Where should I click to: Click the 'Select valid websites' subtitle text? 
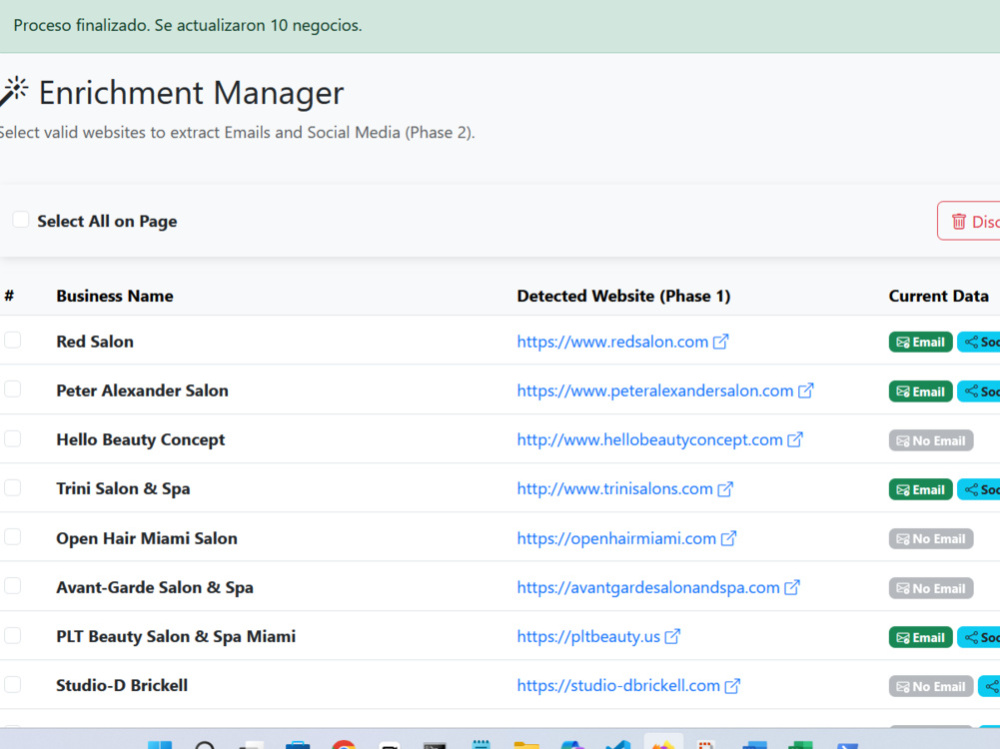click(237, 133)
